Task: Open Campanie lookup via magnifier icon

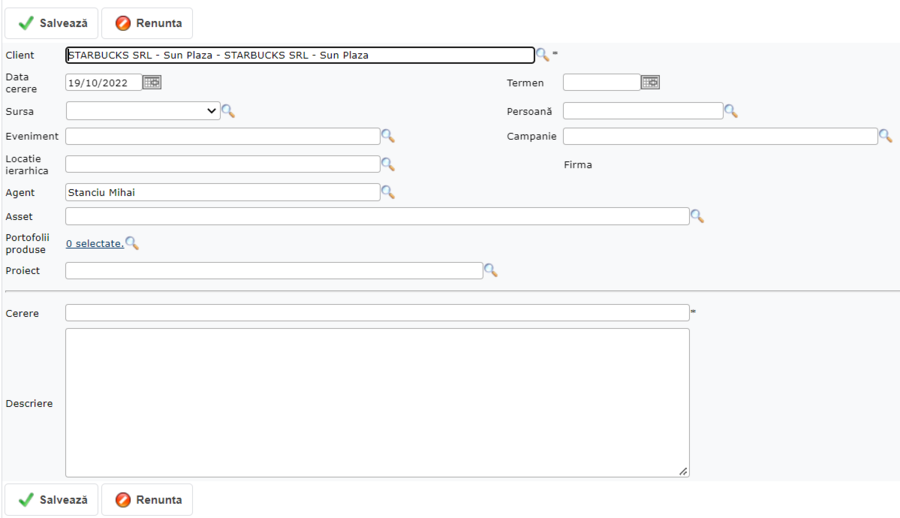Action: (885, 136)
